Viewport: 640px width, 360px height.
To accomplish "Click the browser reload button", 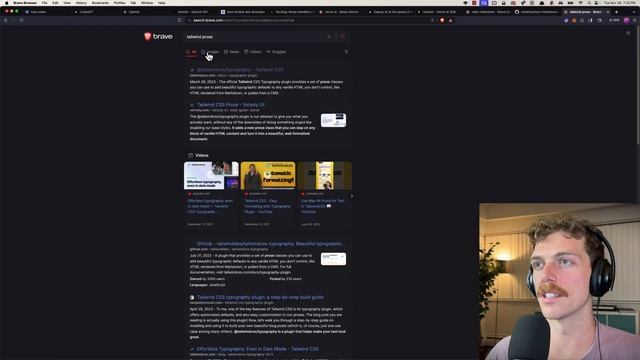I will coord(21,20).
